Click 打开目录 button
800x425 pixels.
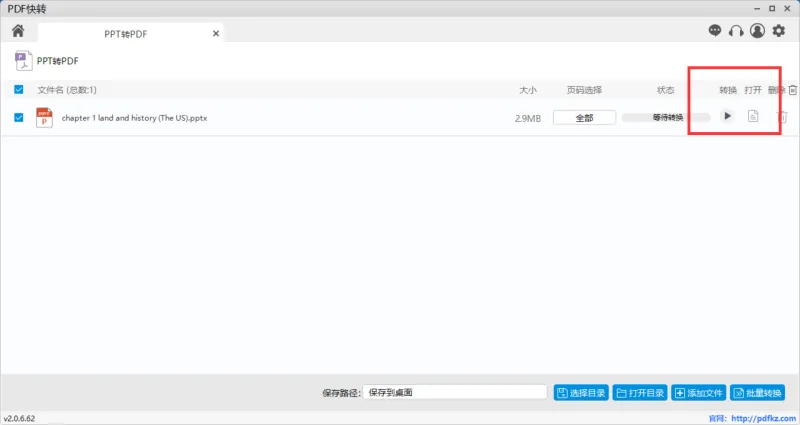640,393
